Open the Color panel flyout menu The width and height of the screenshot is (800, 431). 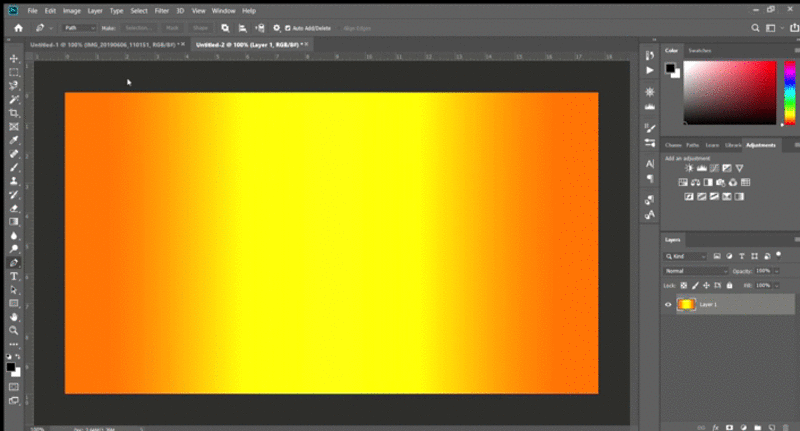[796, 50]
